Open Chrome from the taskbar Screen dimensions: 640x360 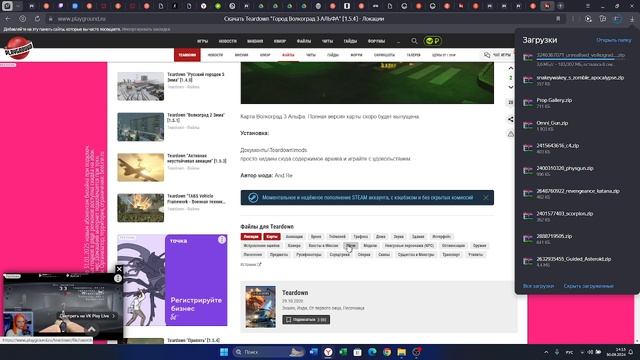click(387, 352)
